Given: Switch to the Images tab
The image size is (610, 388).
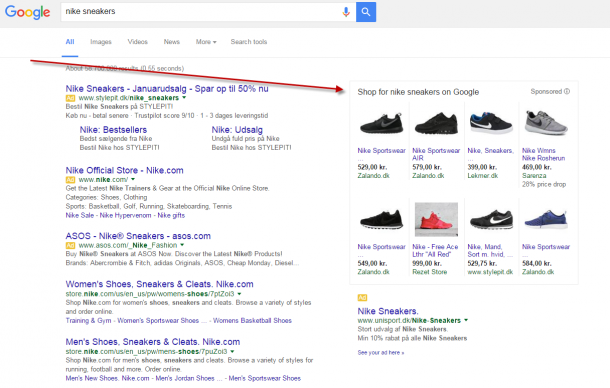Looking at the screenshot, I should click(101, 42).
